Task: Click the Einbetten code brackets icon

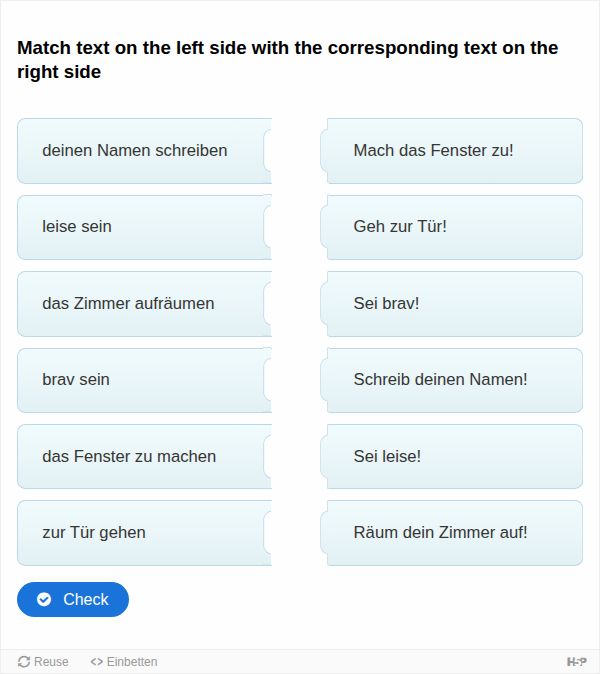Action: pos(97,662)
